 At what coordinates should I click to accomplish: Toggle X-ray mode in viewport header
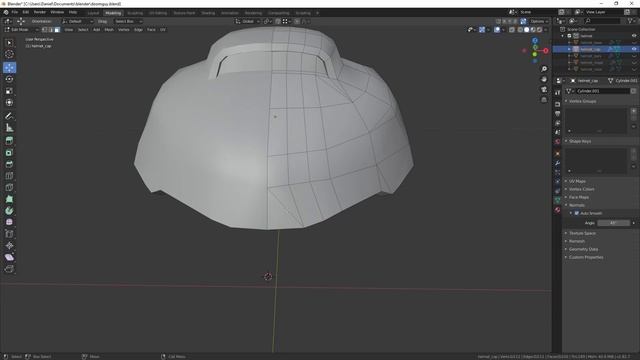coord(512,30)
